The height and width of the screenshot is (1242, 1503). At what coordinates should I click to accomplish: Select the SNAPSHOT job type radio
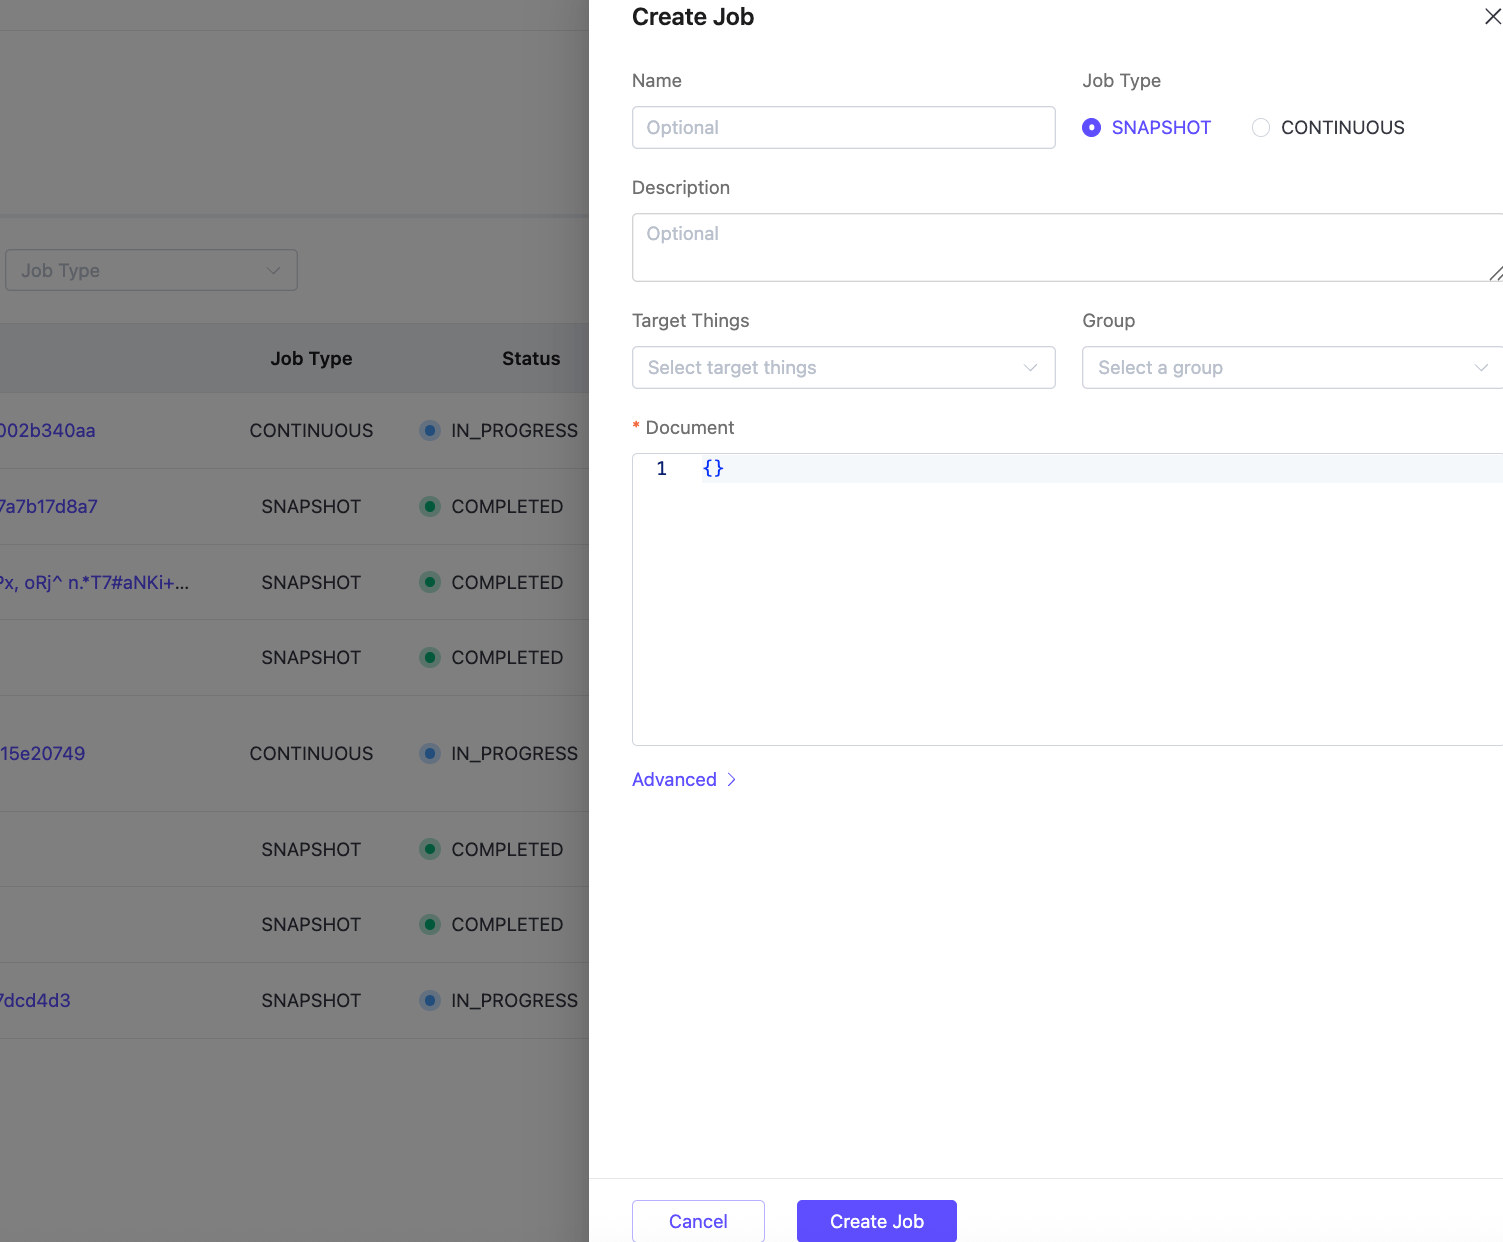[x=1091, y=128]
